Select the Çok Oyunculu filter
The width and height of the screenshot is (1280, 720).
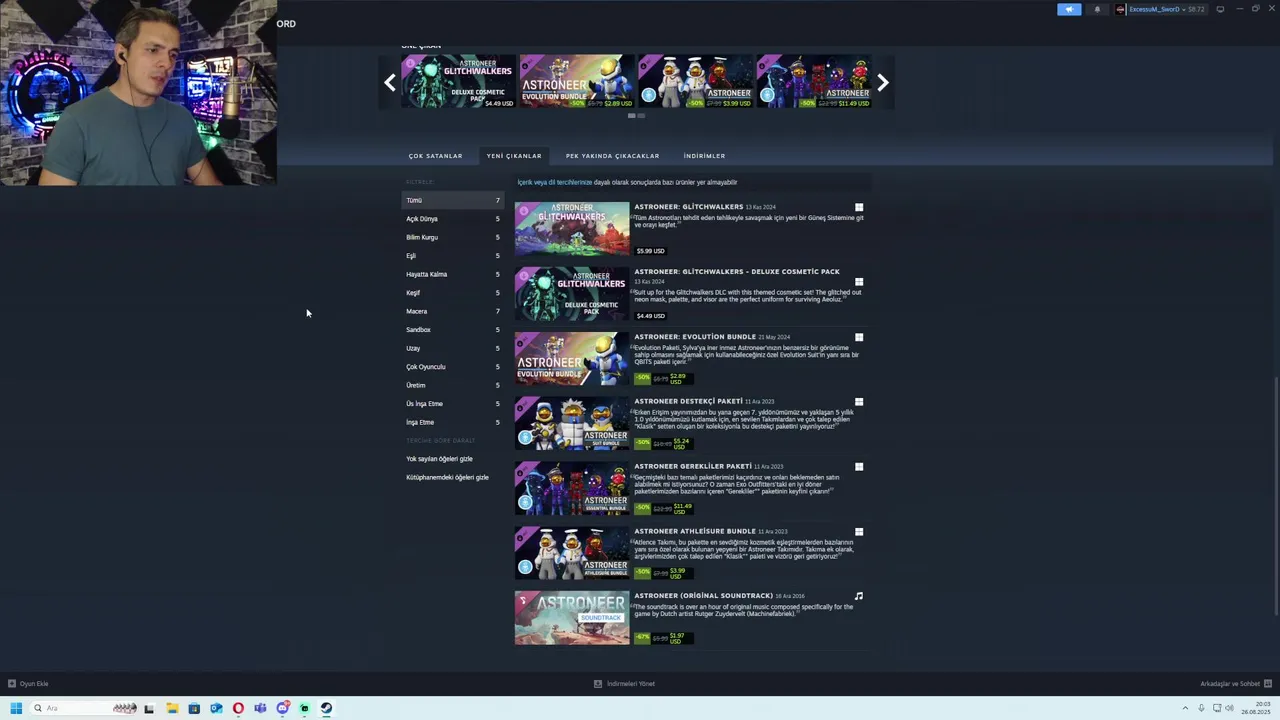pos(453,367)
